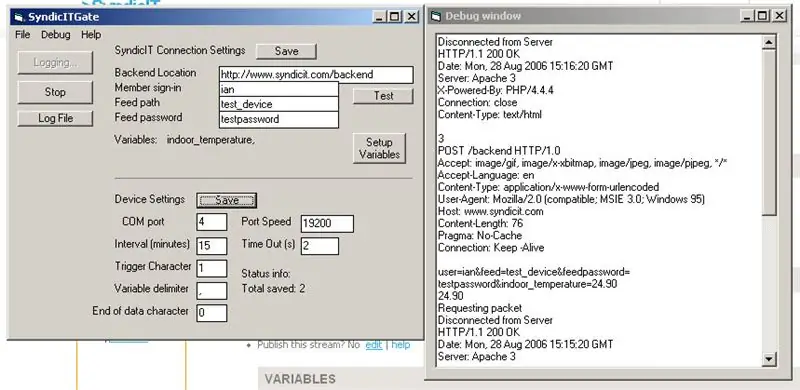Click the Test connection button
The height and width of the screenshot is (390, 800).
click(x=383, y=96)
